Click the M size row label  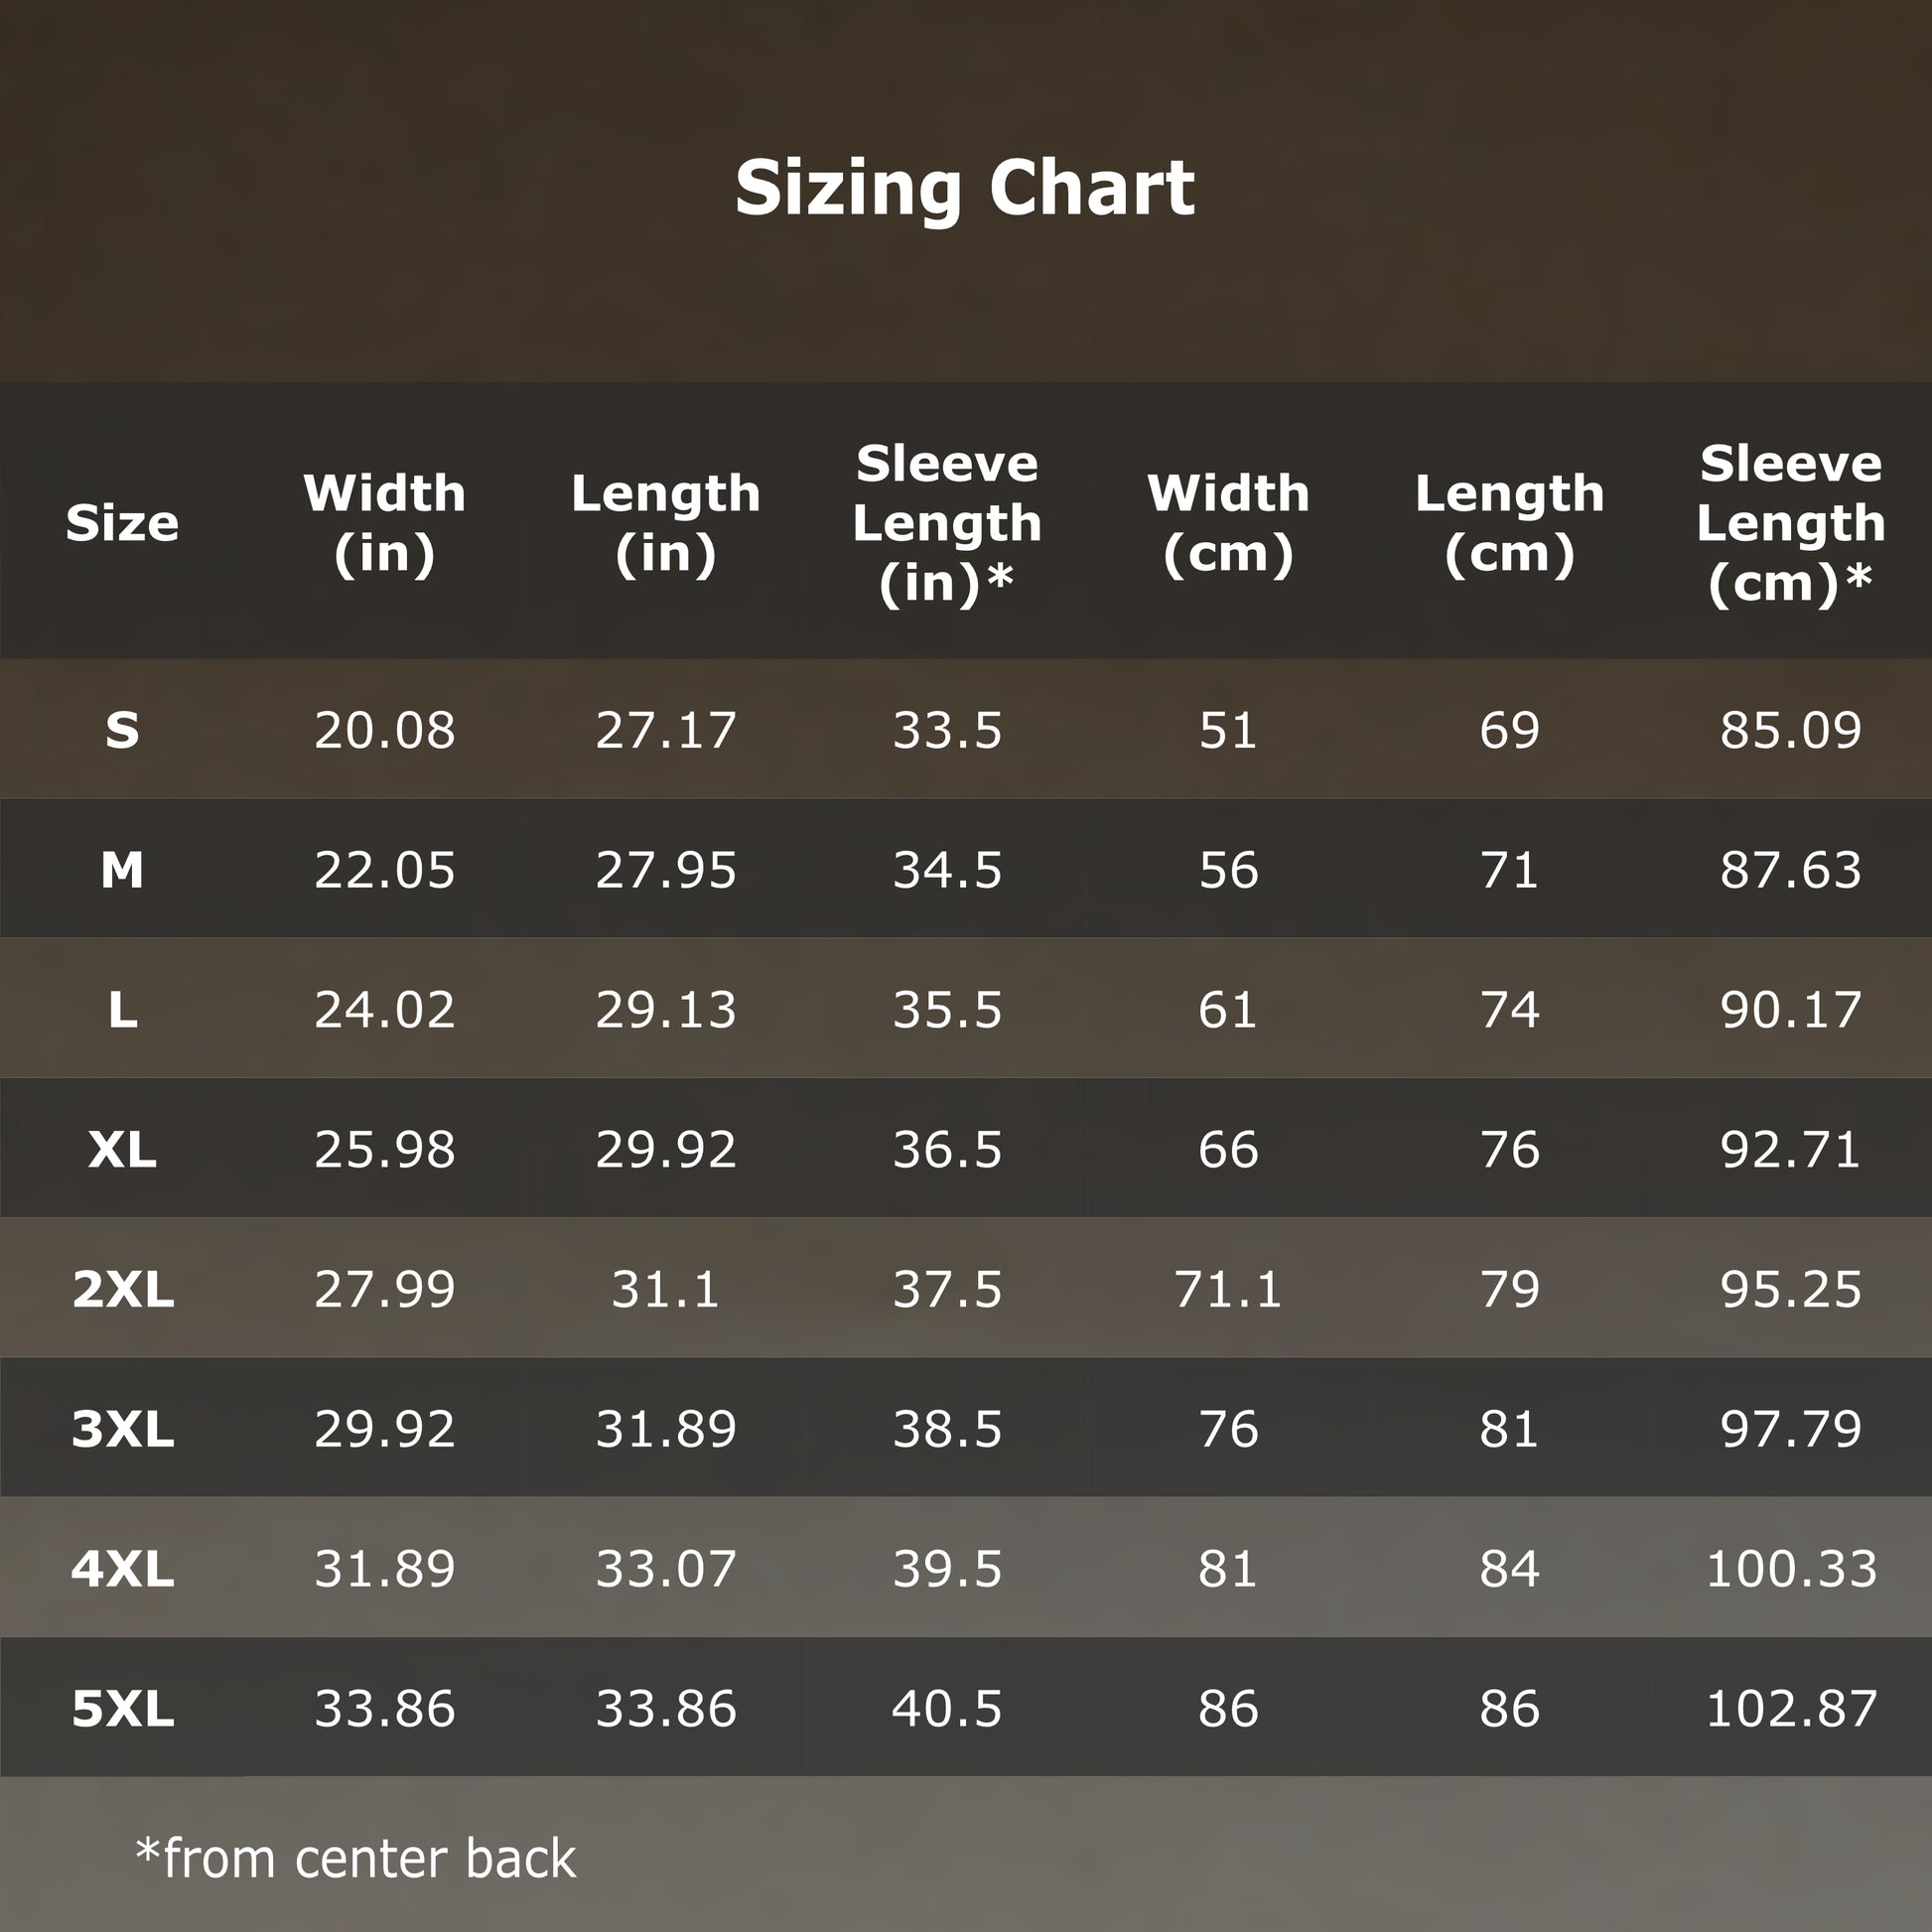pyautogui.click(x=122, y=870)
